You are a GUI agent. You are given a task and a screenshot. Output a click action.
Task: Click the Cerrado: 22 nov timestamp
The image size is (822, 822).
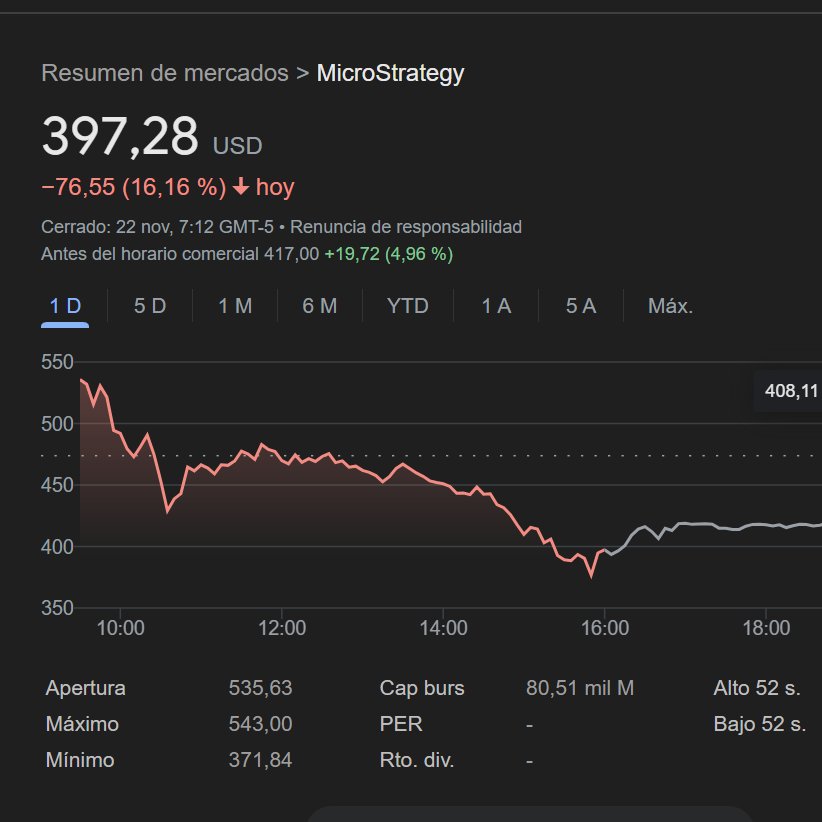(x=157, y=227)
